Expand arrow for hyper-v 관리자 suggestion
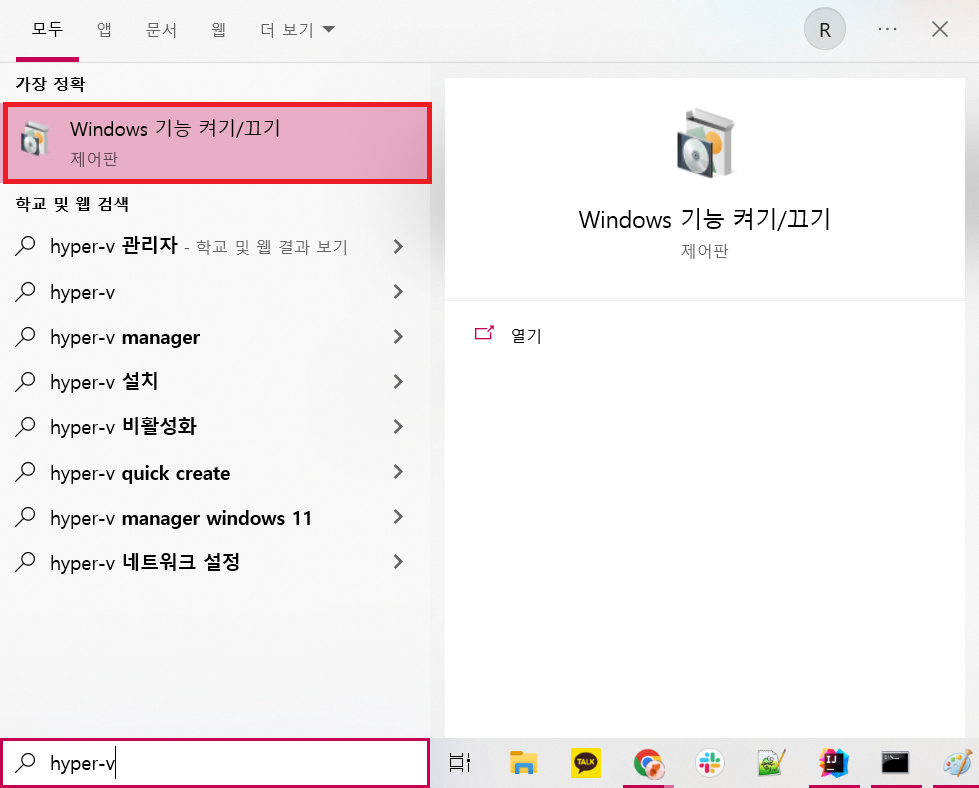The image size is (979, 788). pyautogui.click(x=398, y=247)
